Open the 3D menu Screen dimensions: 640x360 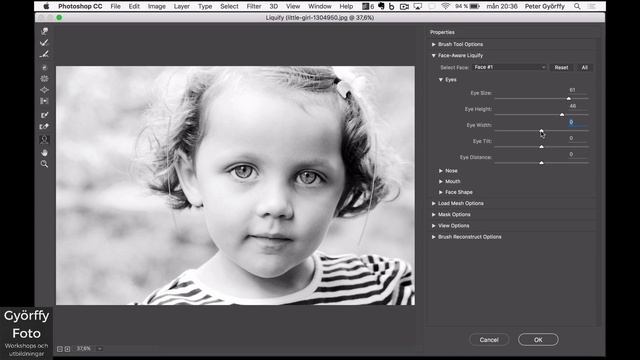pos(273,6)
